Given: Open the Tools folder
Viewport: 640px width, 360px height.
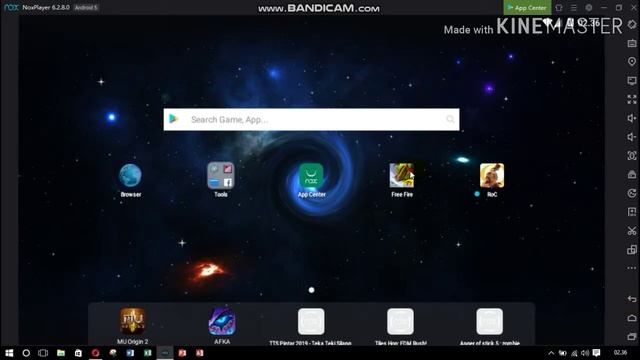Looking at the screenshot, I should [x=221, y=176].
